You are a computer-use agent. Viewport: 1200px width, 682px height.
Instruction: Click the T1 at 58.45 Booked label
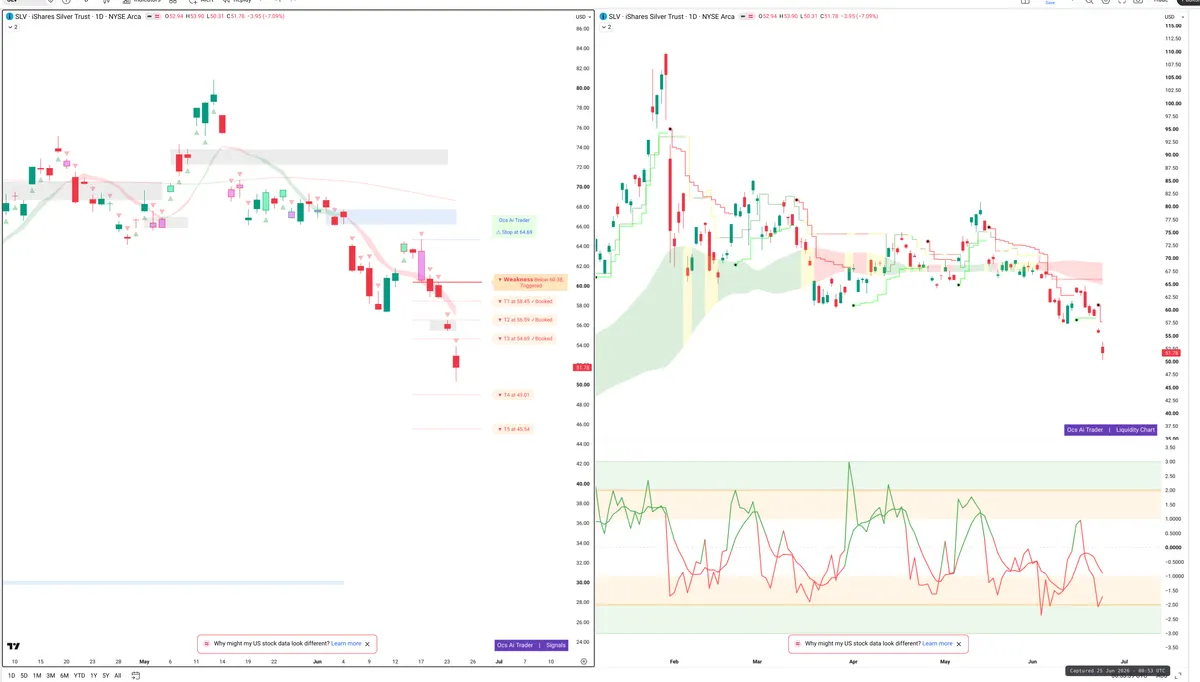click(525, 301)
